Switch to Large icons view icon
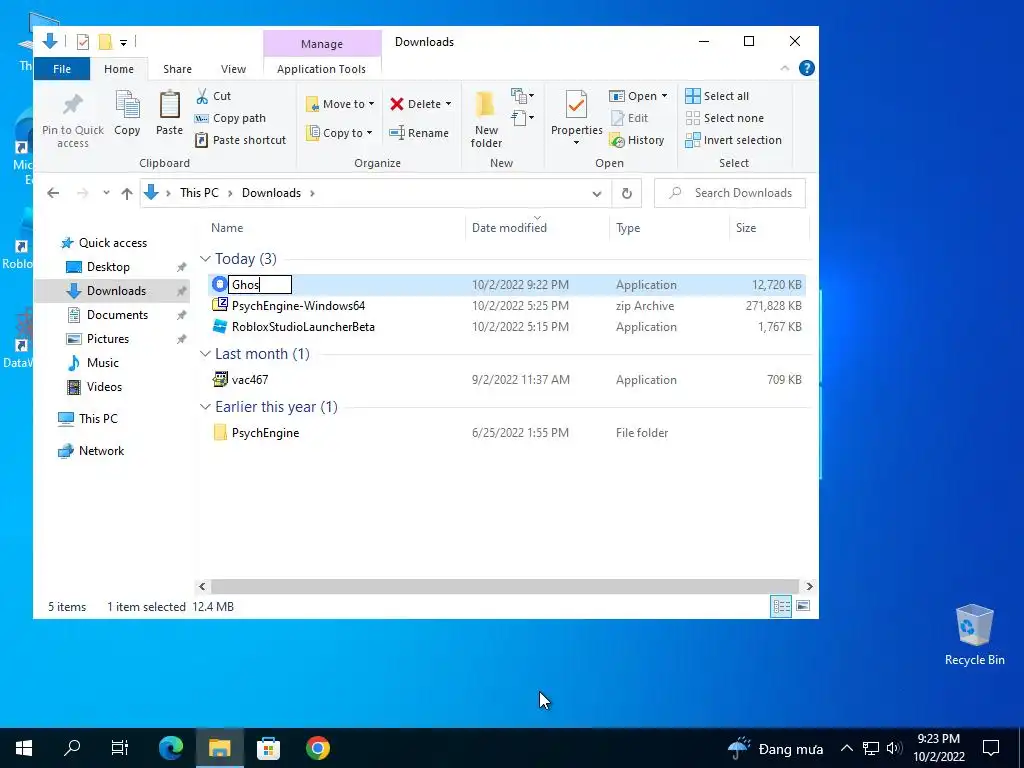 click(x=803, y=607)
